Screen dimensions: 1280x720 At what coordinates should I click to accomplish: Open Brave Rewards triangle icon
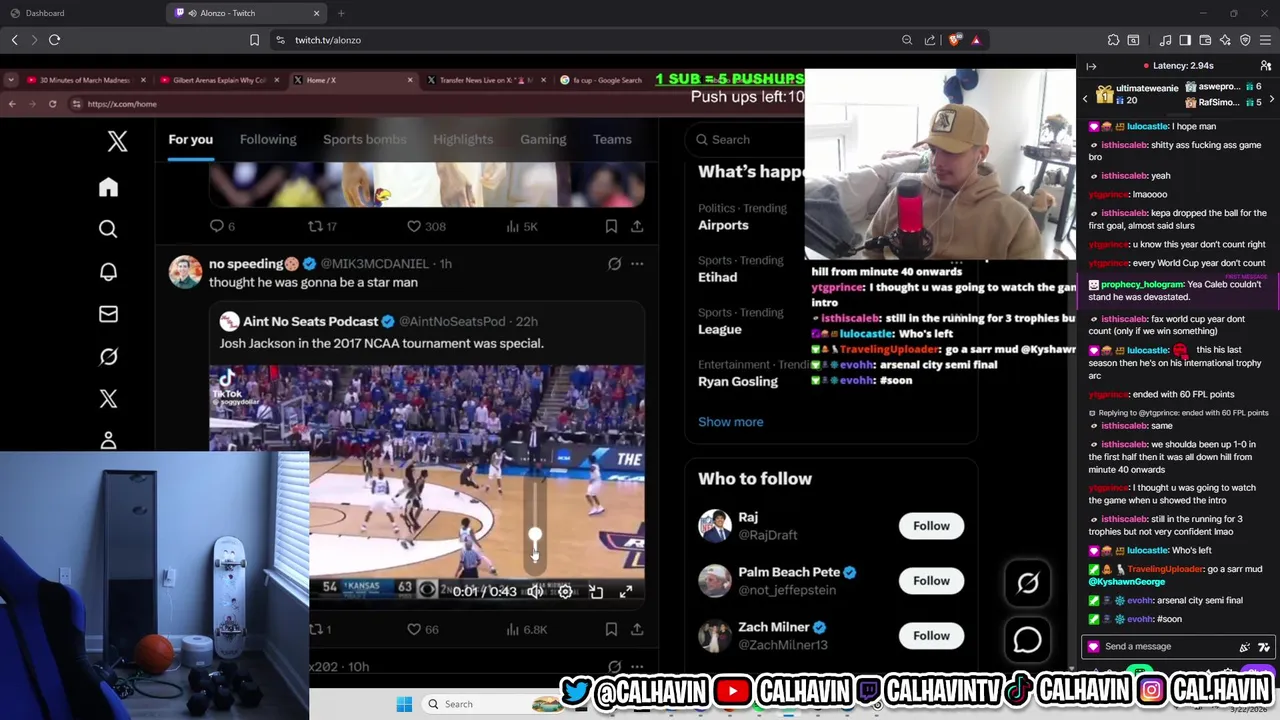point(976,40)
